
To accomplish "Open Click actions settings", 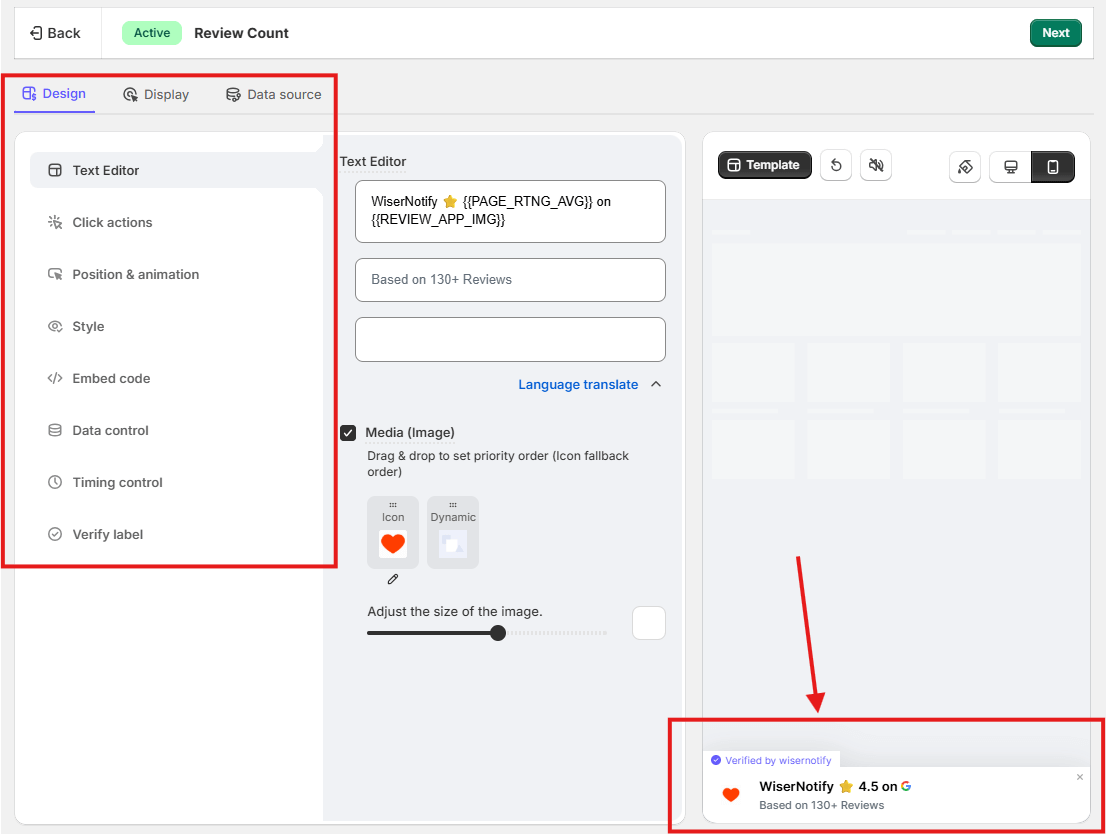I will (112, 222).
